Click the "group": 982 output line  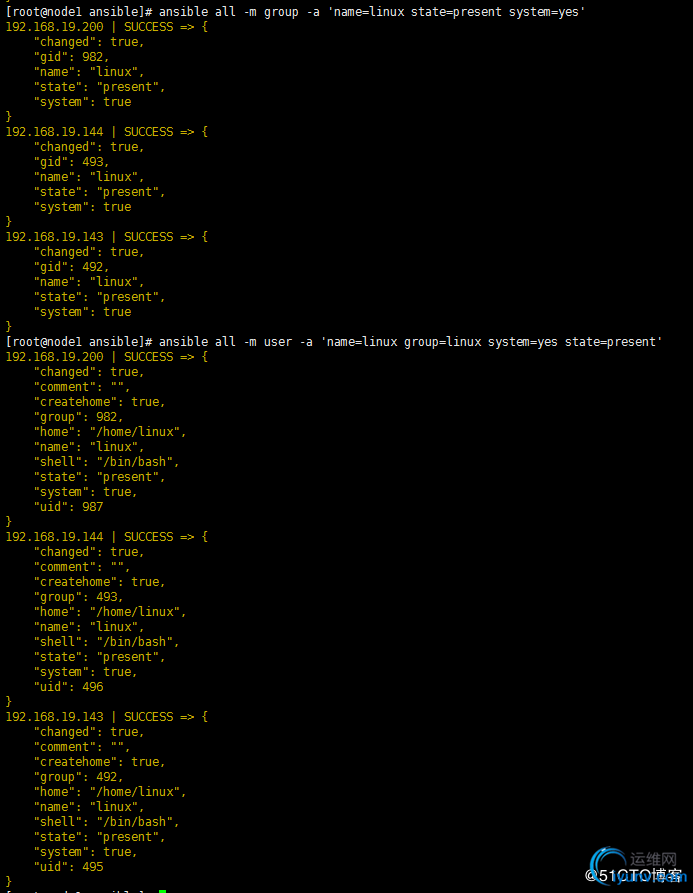pyautogui.click(x=78, y=417)
